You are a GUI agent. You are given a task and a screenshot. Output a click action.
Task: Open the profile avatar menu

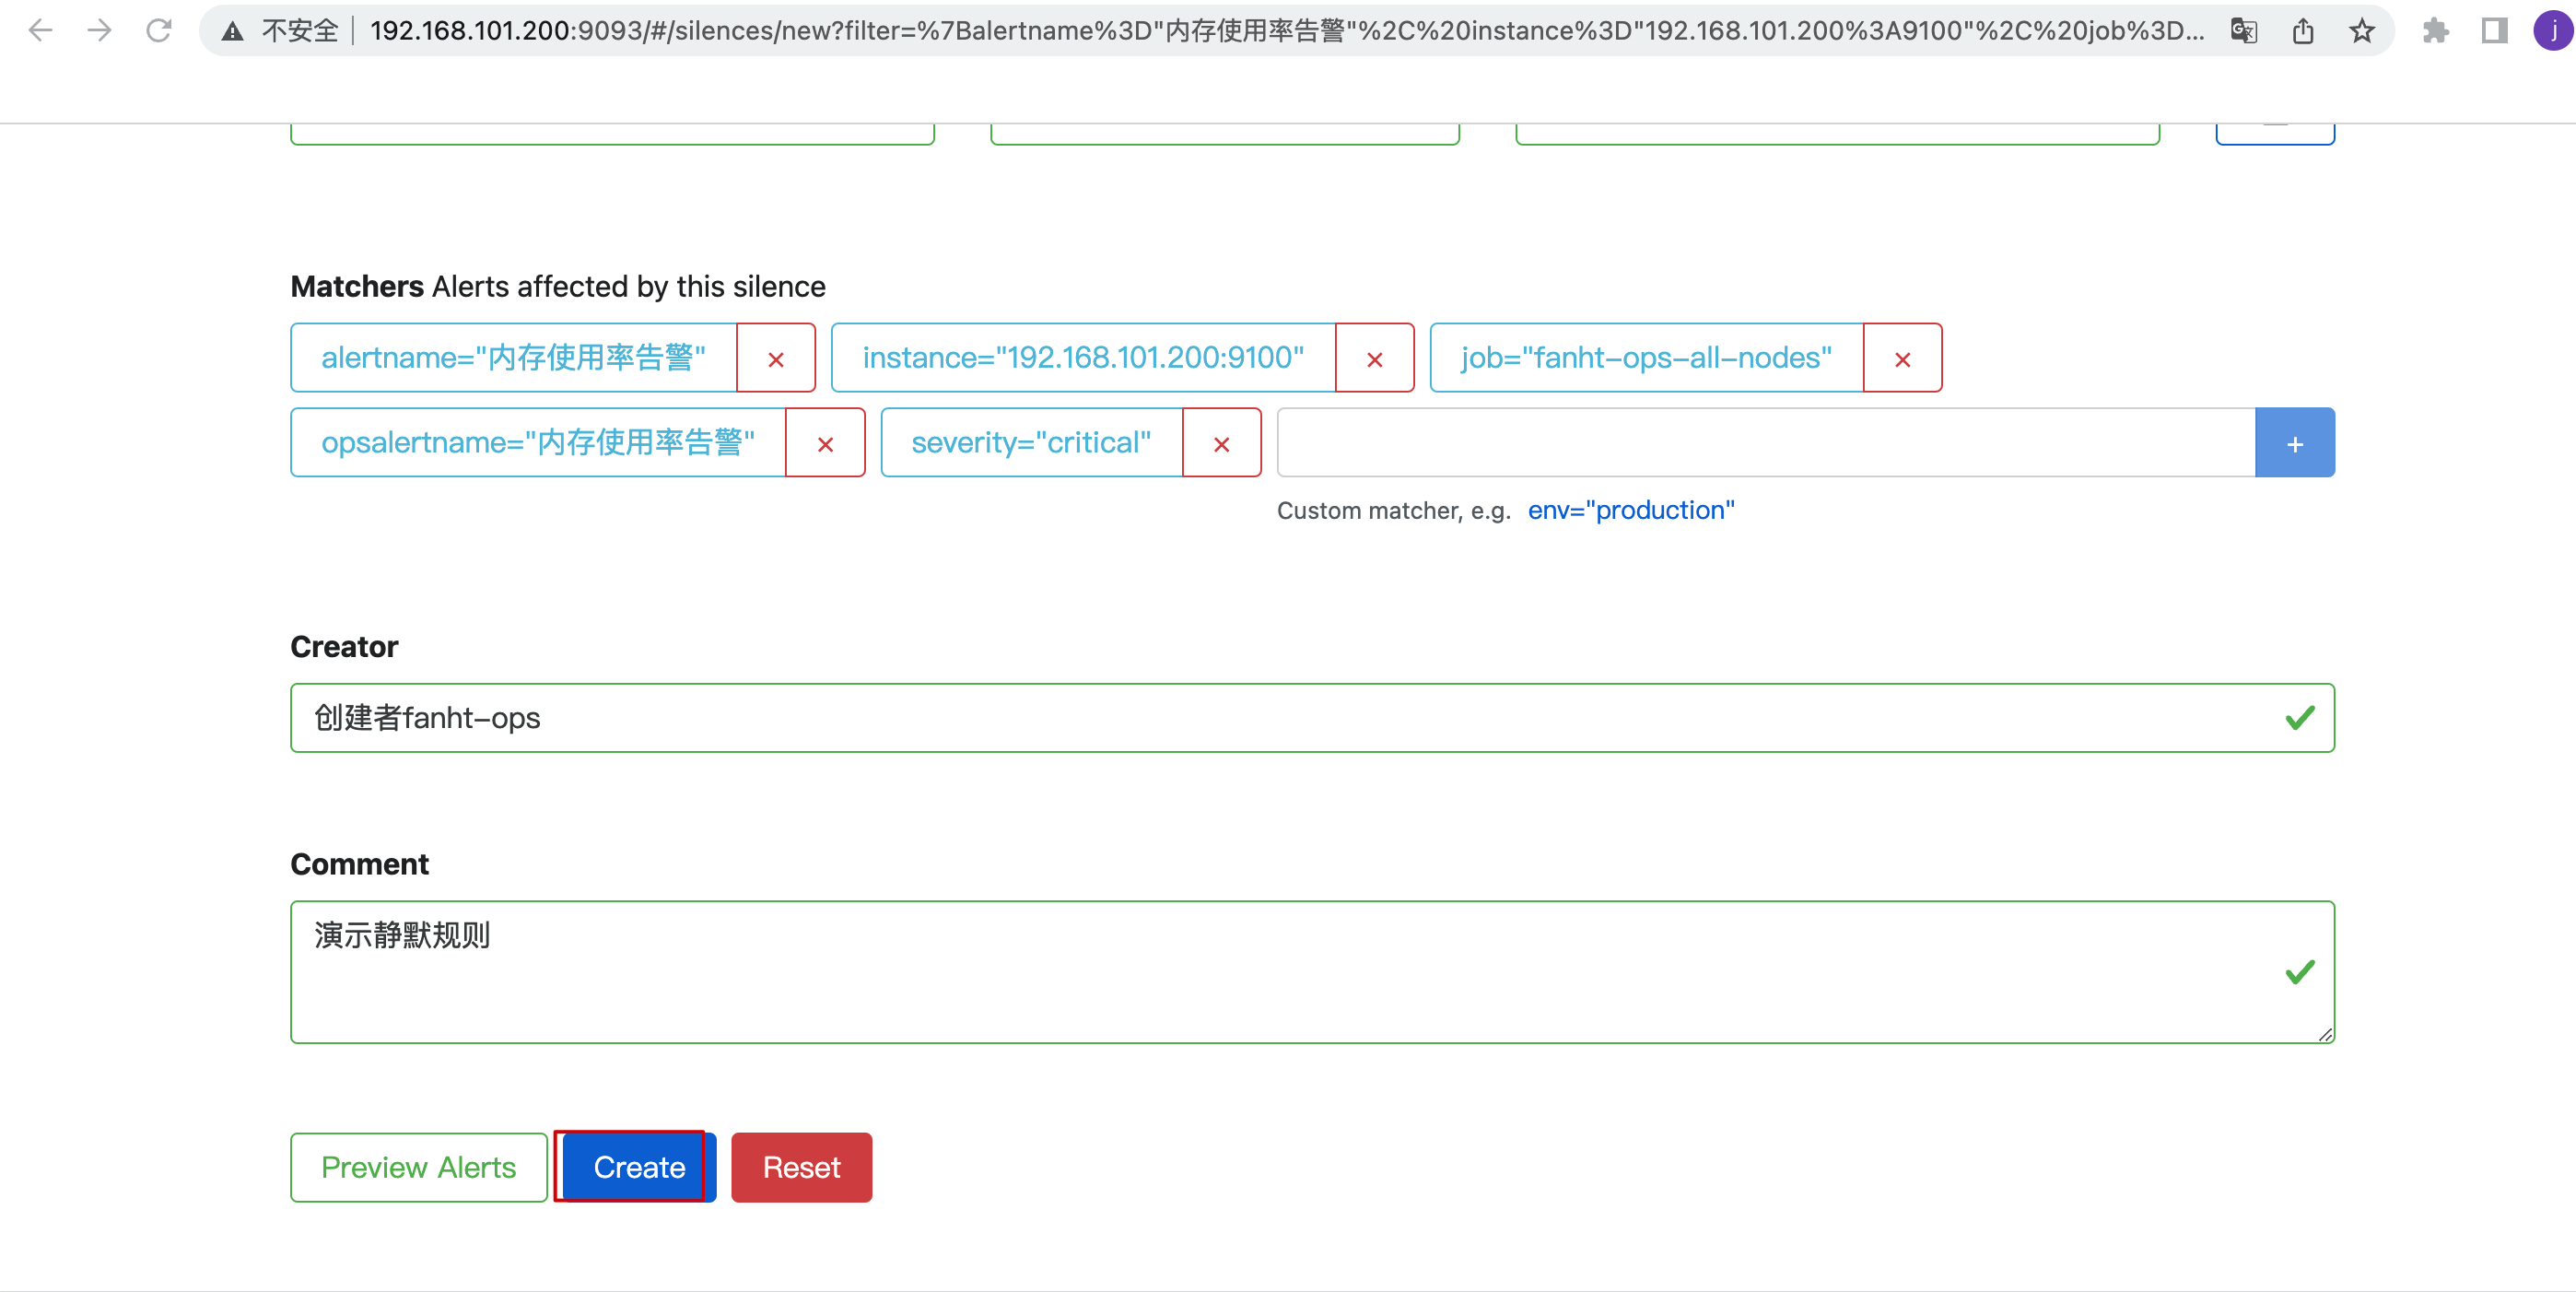click(2554, 31)
